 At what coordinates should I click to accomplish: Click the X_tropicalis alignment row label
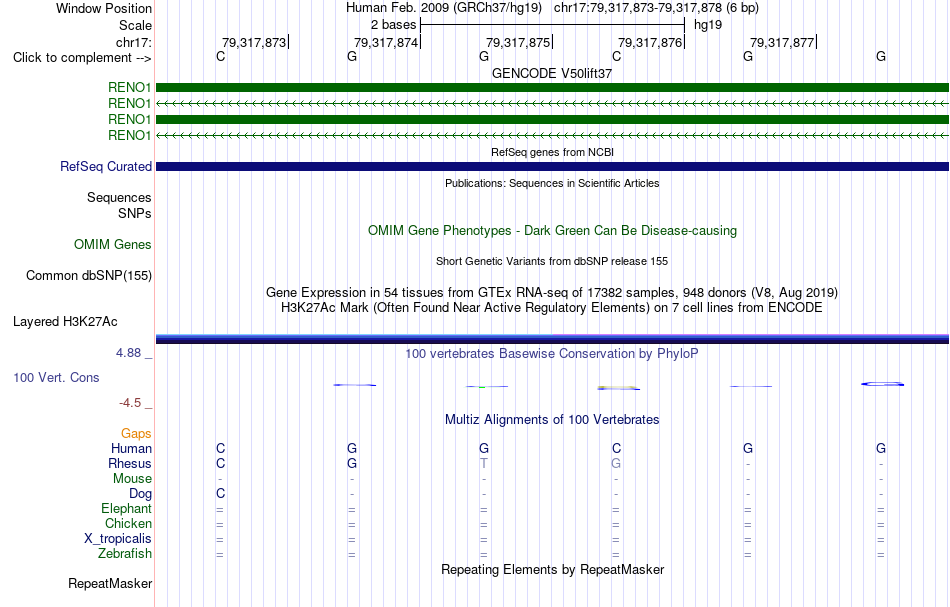tap(118, 539)
